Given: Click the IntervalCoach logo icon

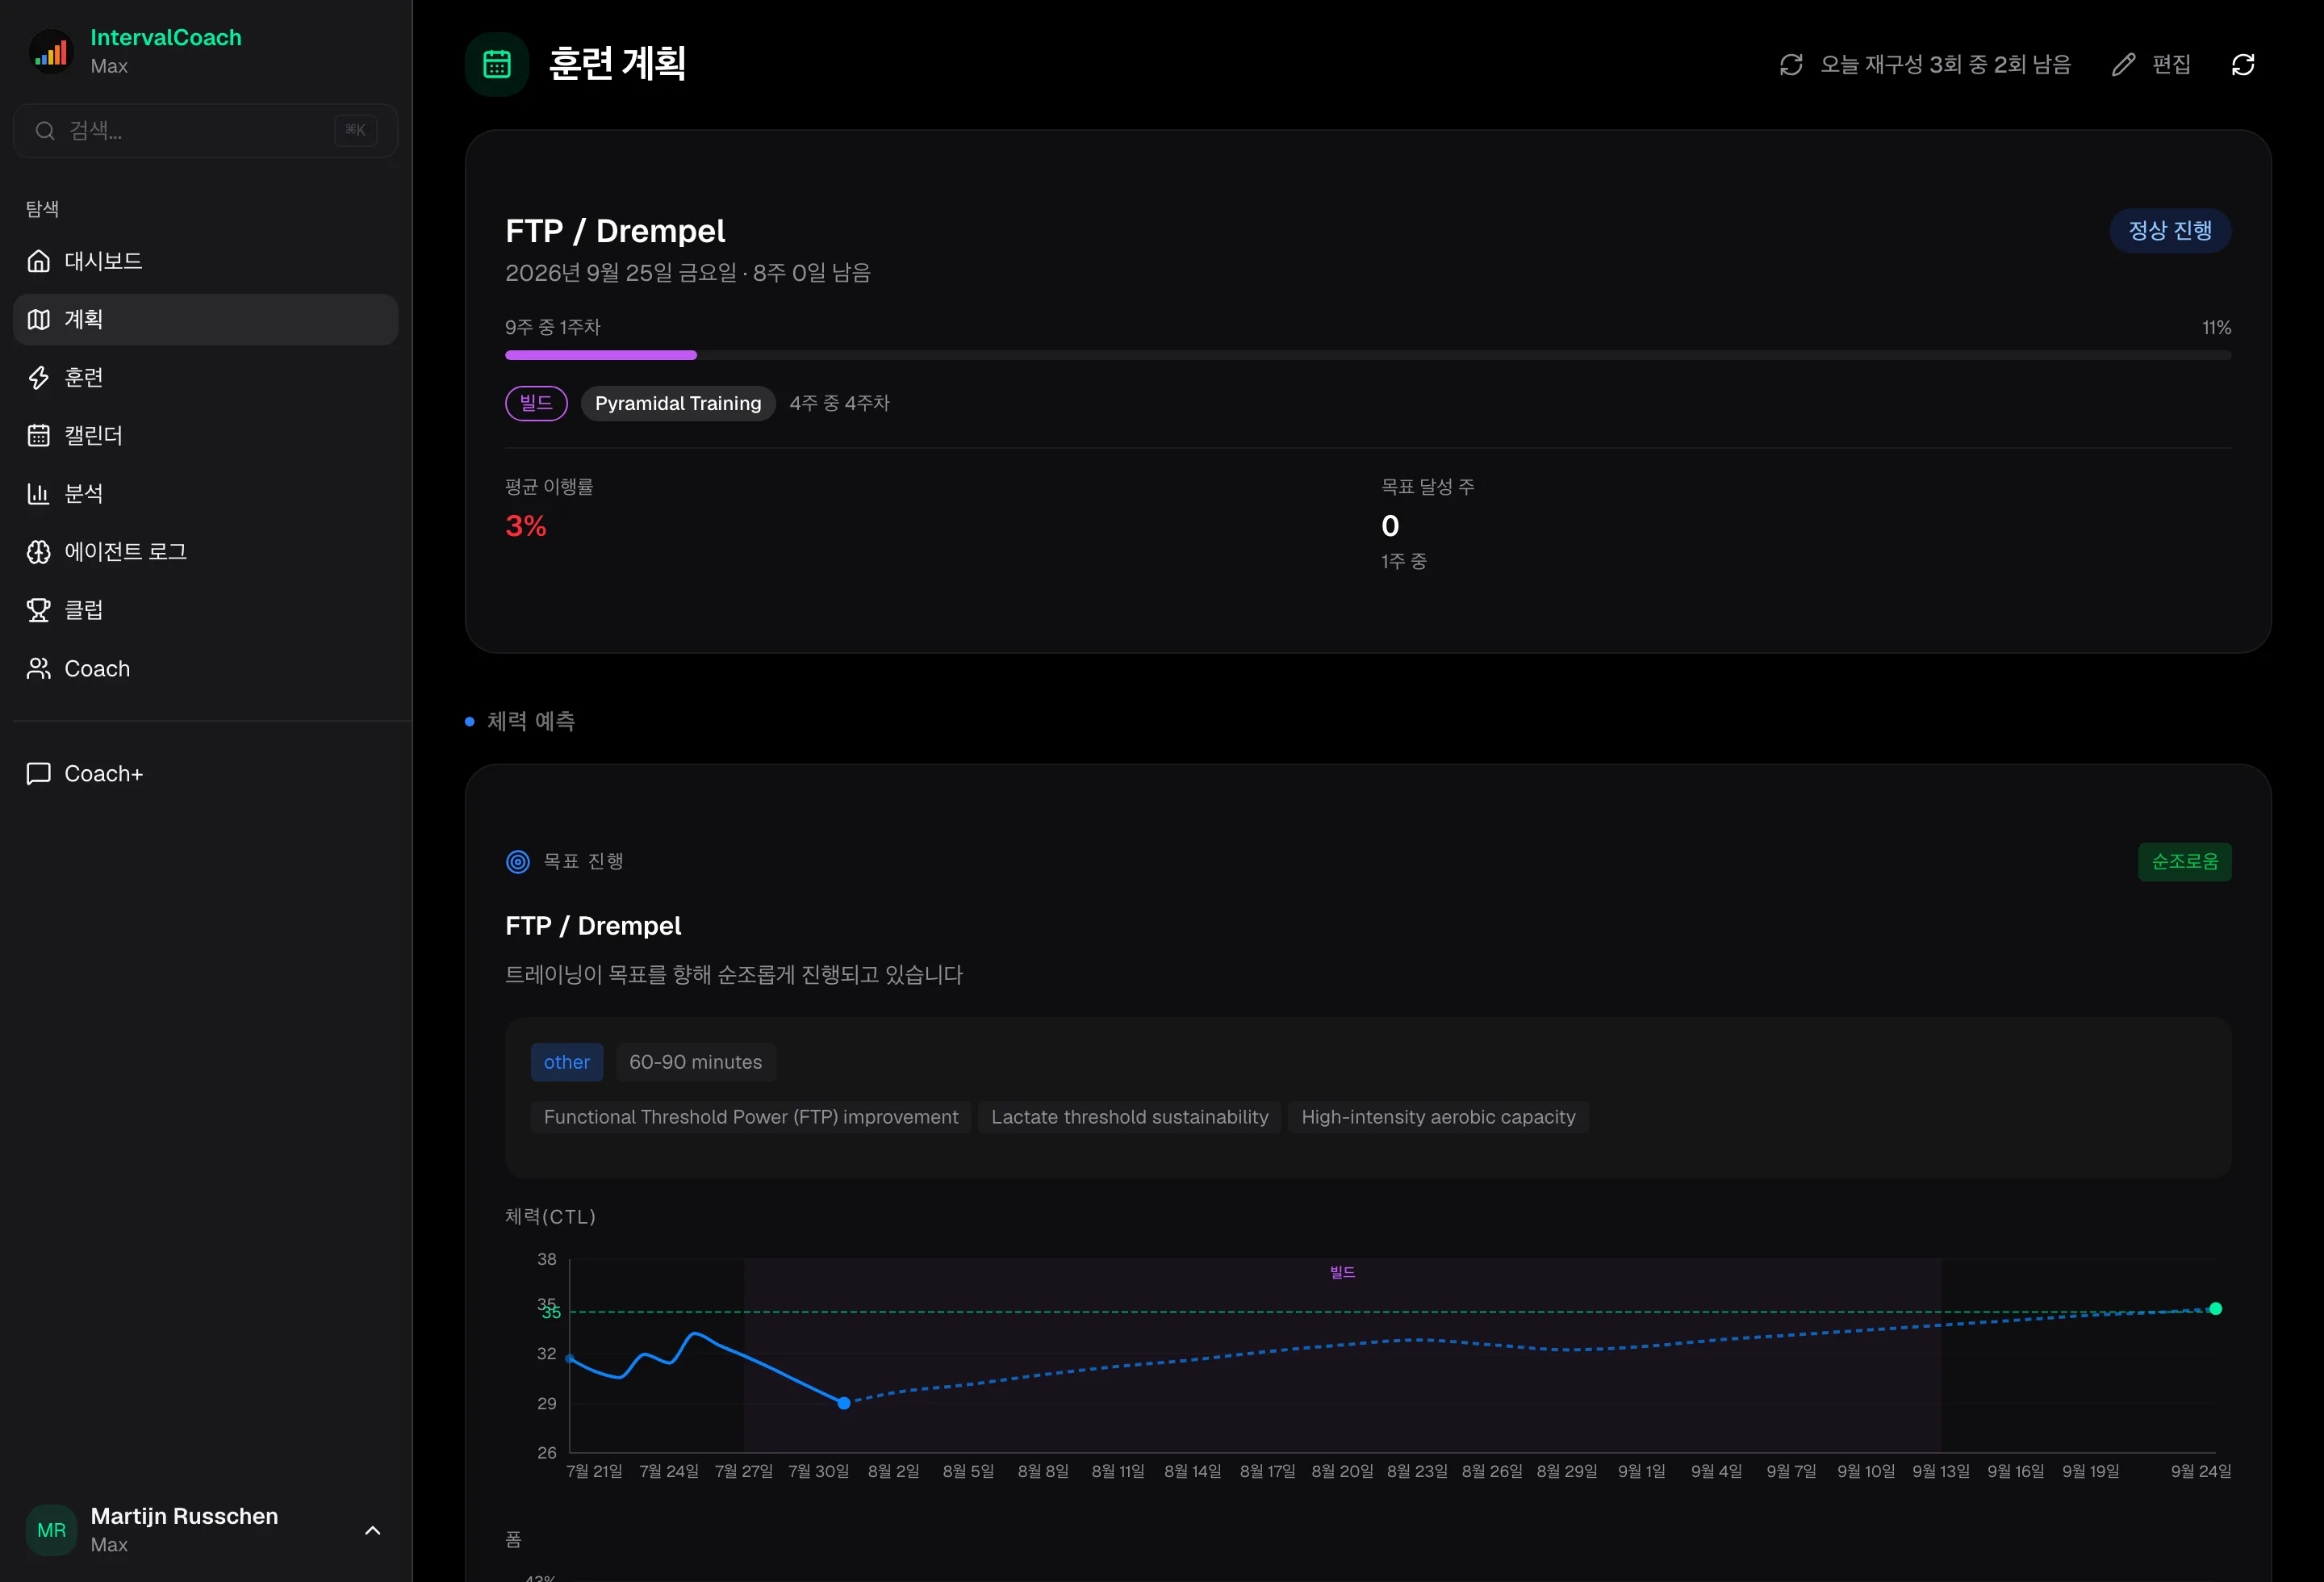Looking at the screenshot, I should 51,51.
